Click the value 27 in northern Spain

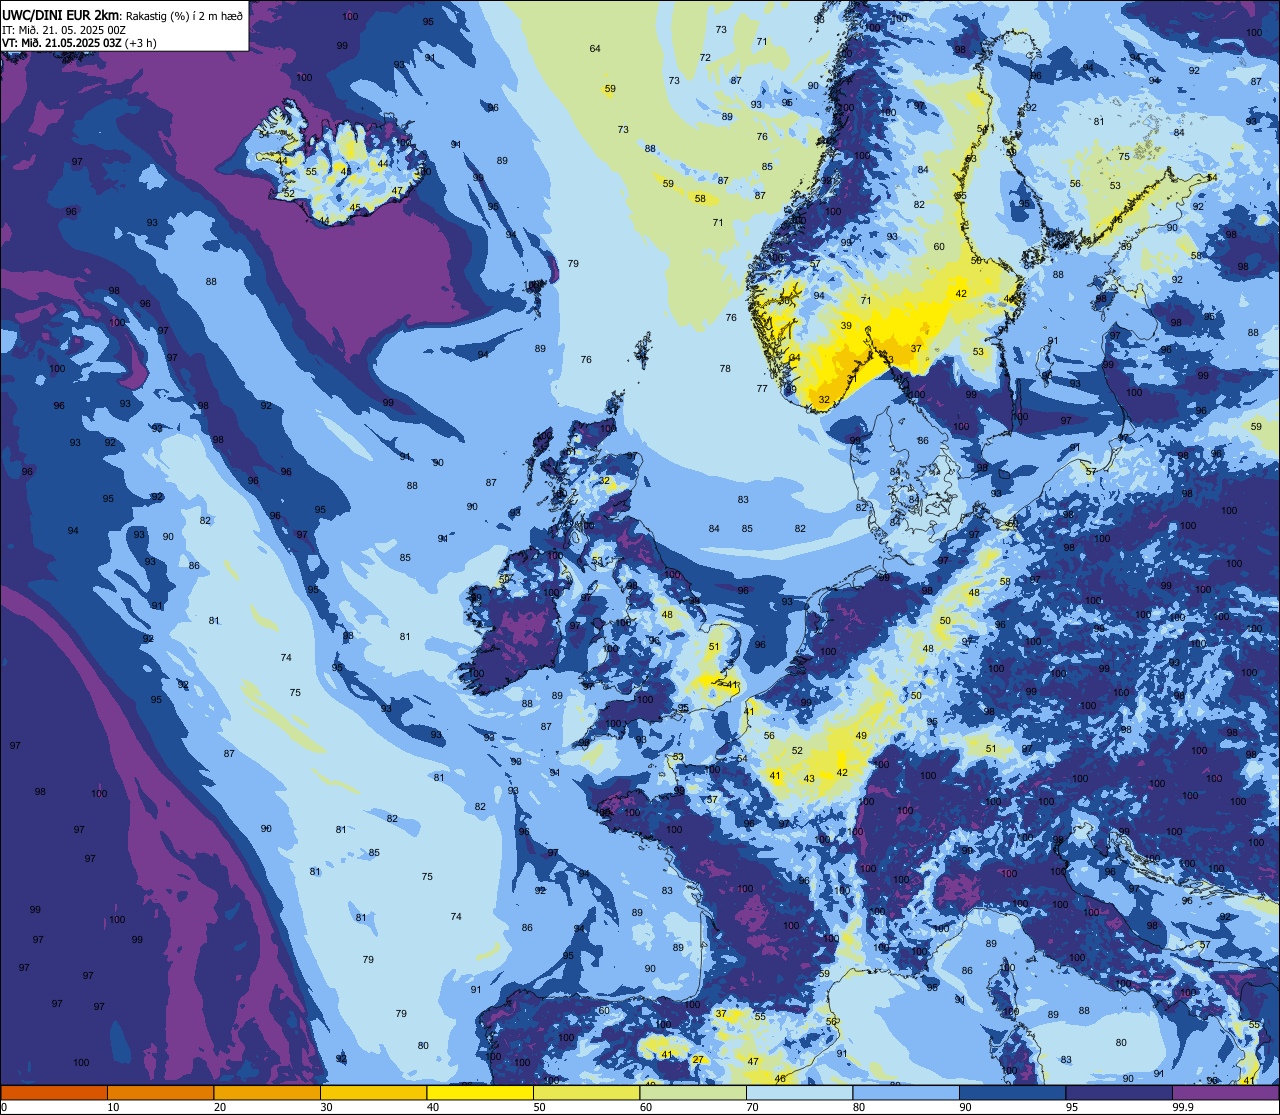tap(698, 1059)
